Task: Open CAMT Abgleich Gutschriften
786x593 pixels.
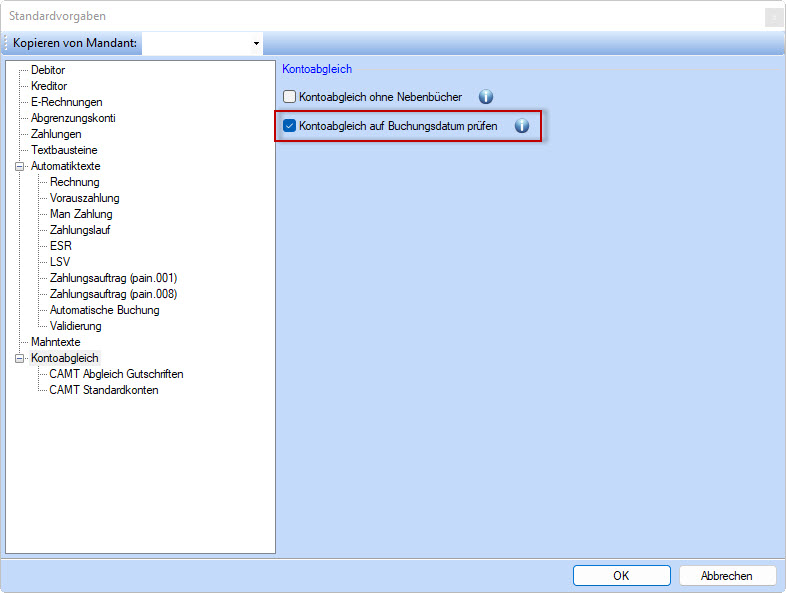Action: tap(116, 374)
